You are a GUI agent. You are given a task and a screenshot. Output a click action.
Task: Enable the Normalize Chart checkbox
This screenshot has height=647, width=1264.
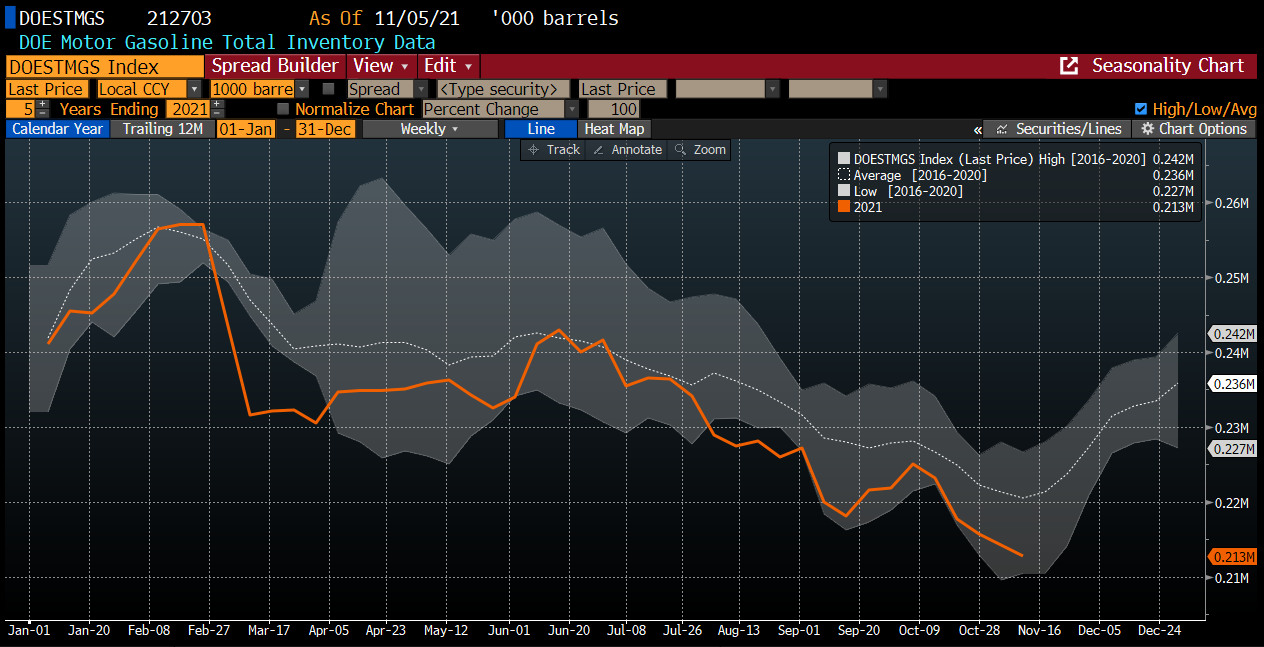[x=283, y=109]
